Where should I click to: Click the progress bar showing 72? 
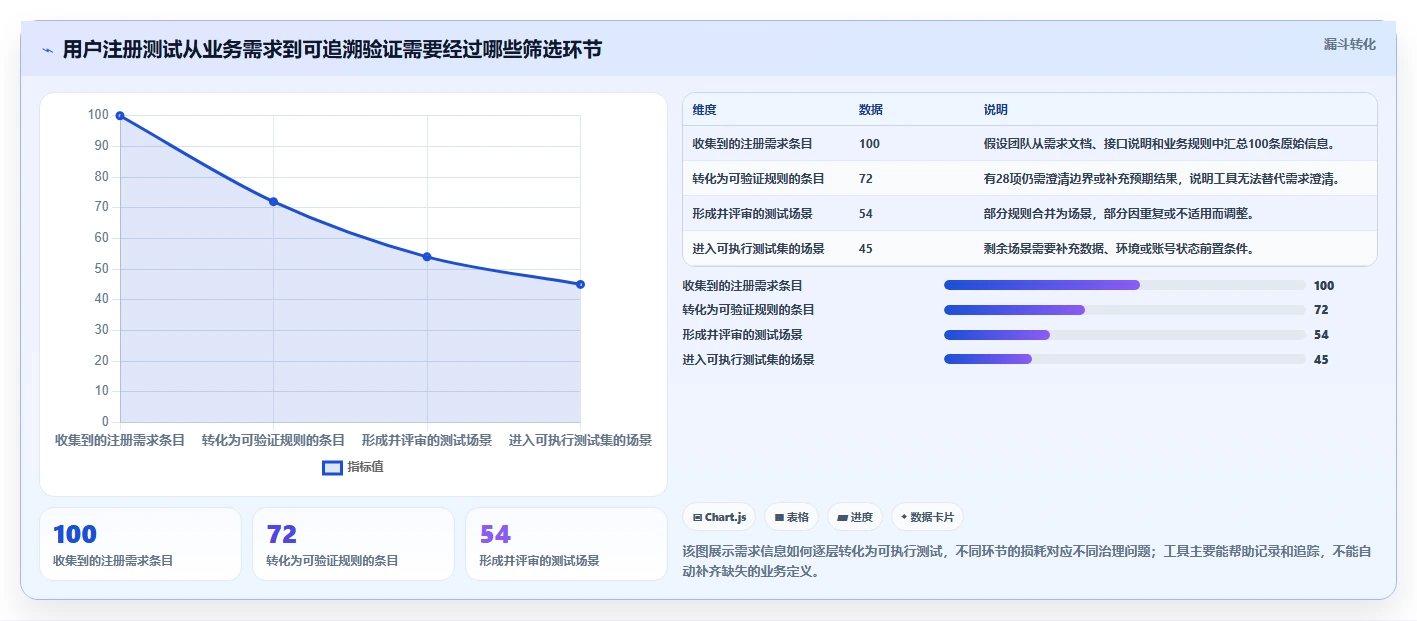(1124, 310)
